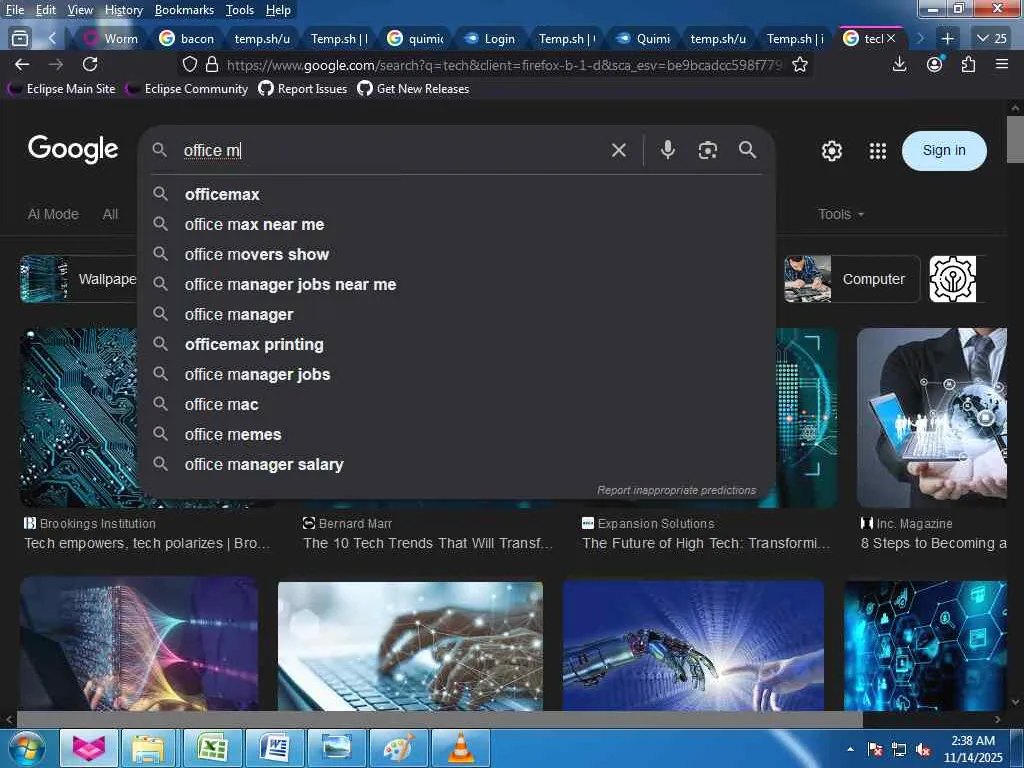Select the officemax suggestion
Screen dimensions: 1024x768
click(457, 195)
